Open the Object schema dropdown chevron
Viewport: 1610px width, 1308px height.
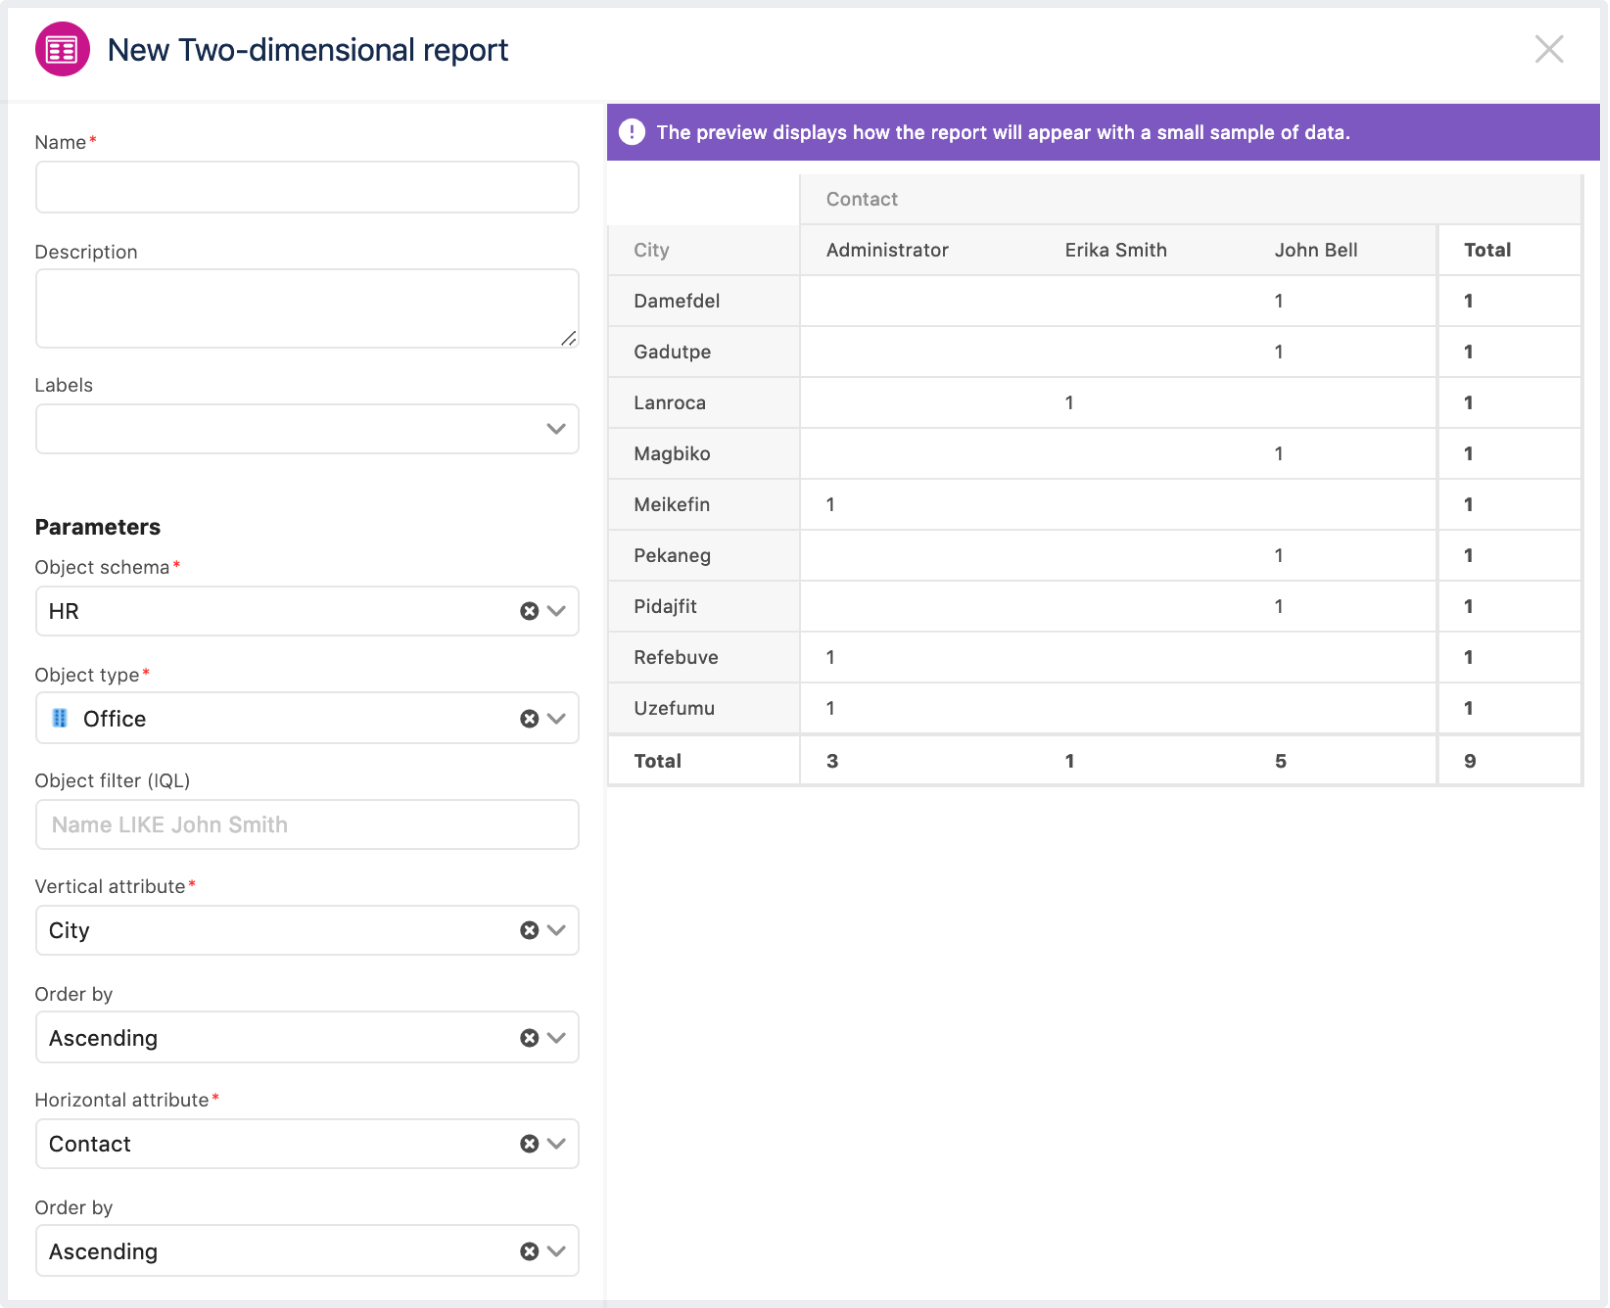coord(557,611)
